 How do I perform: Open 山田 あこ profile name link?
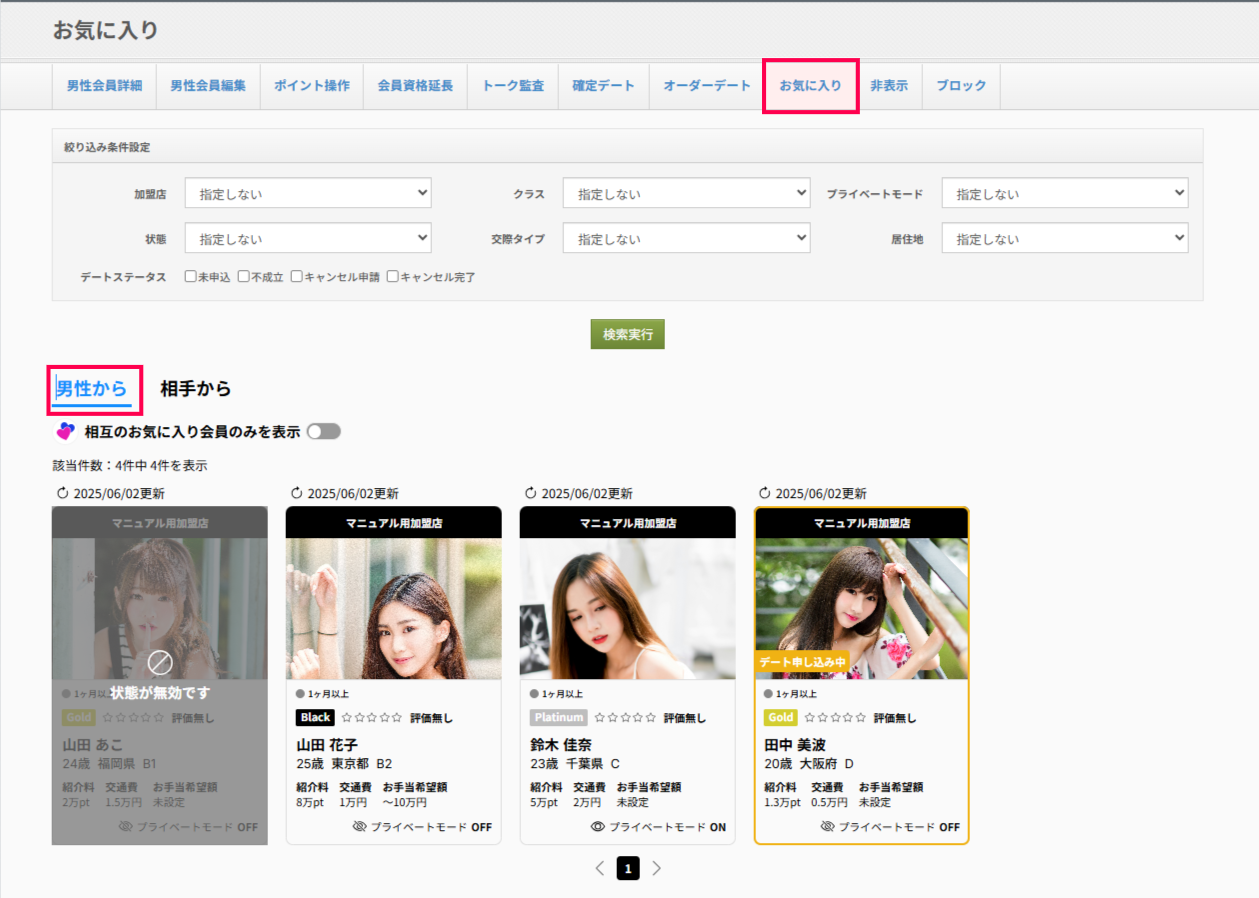pyautogui.click(x=93, y=745)
